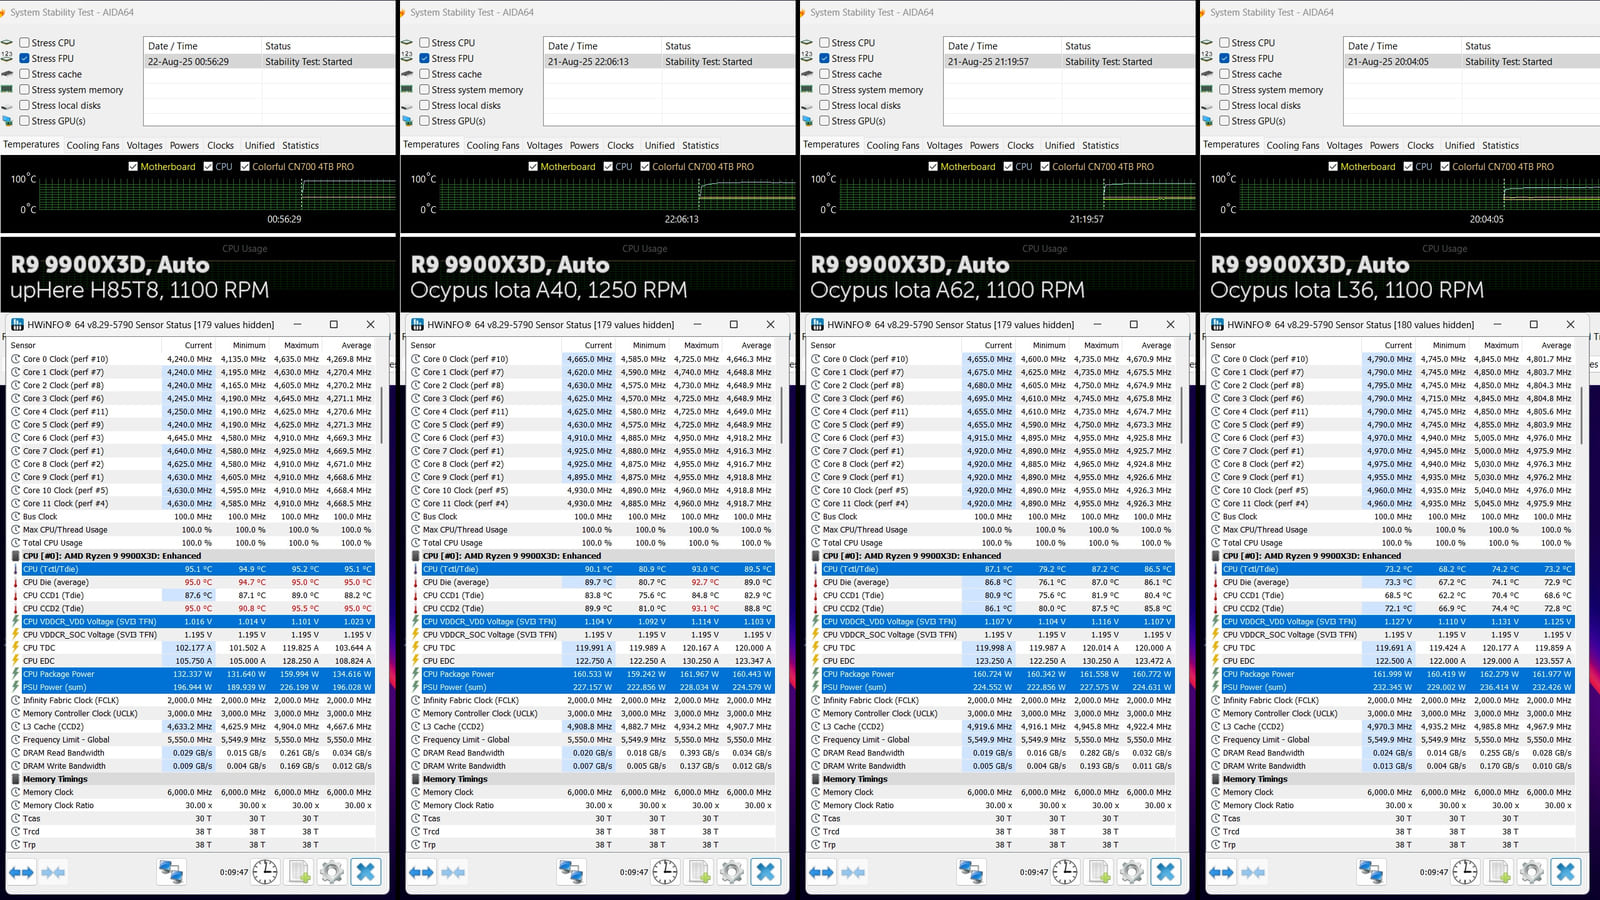The image size is (1600, 900).
Task: Open network monitoring icon in Iota A62 HWiNFO window
Action: coord(971,872)
